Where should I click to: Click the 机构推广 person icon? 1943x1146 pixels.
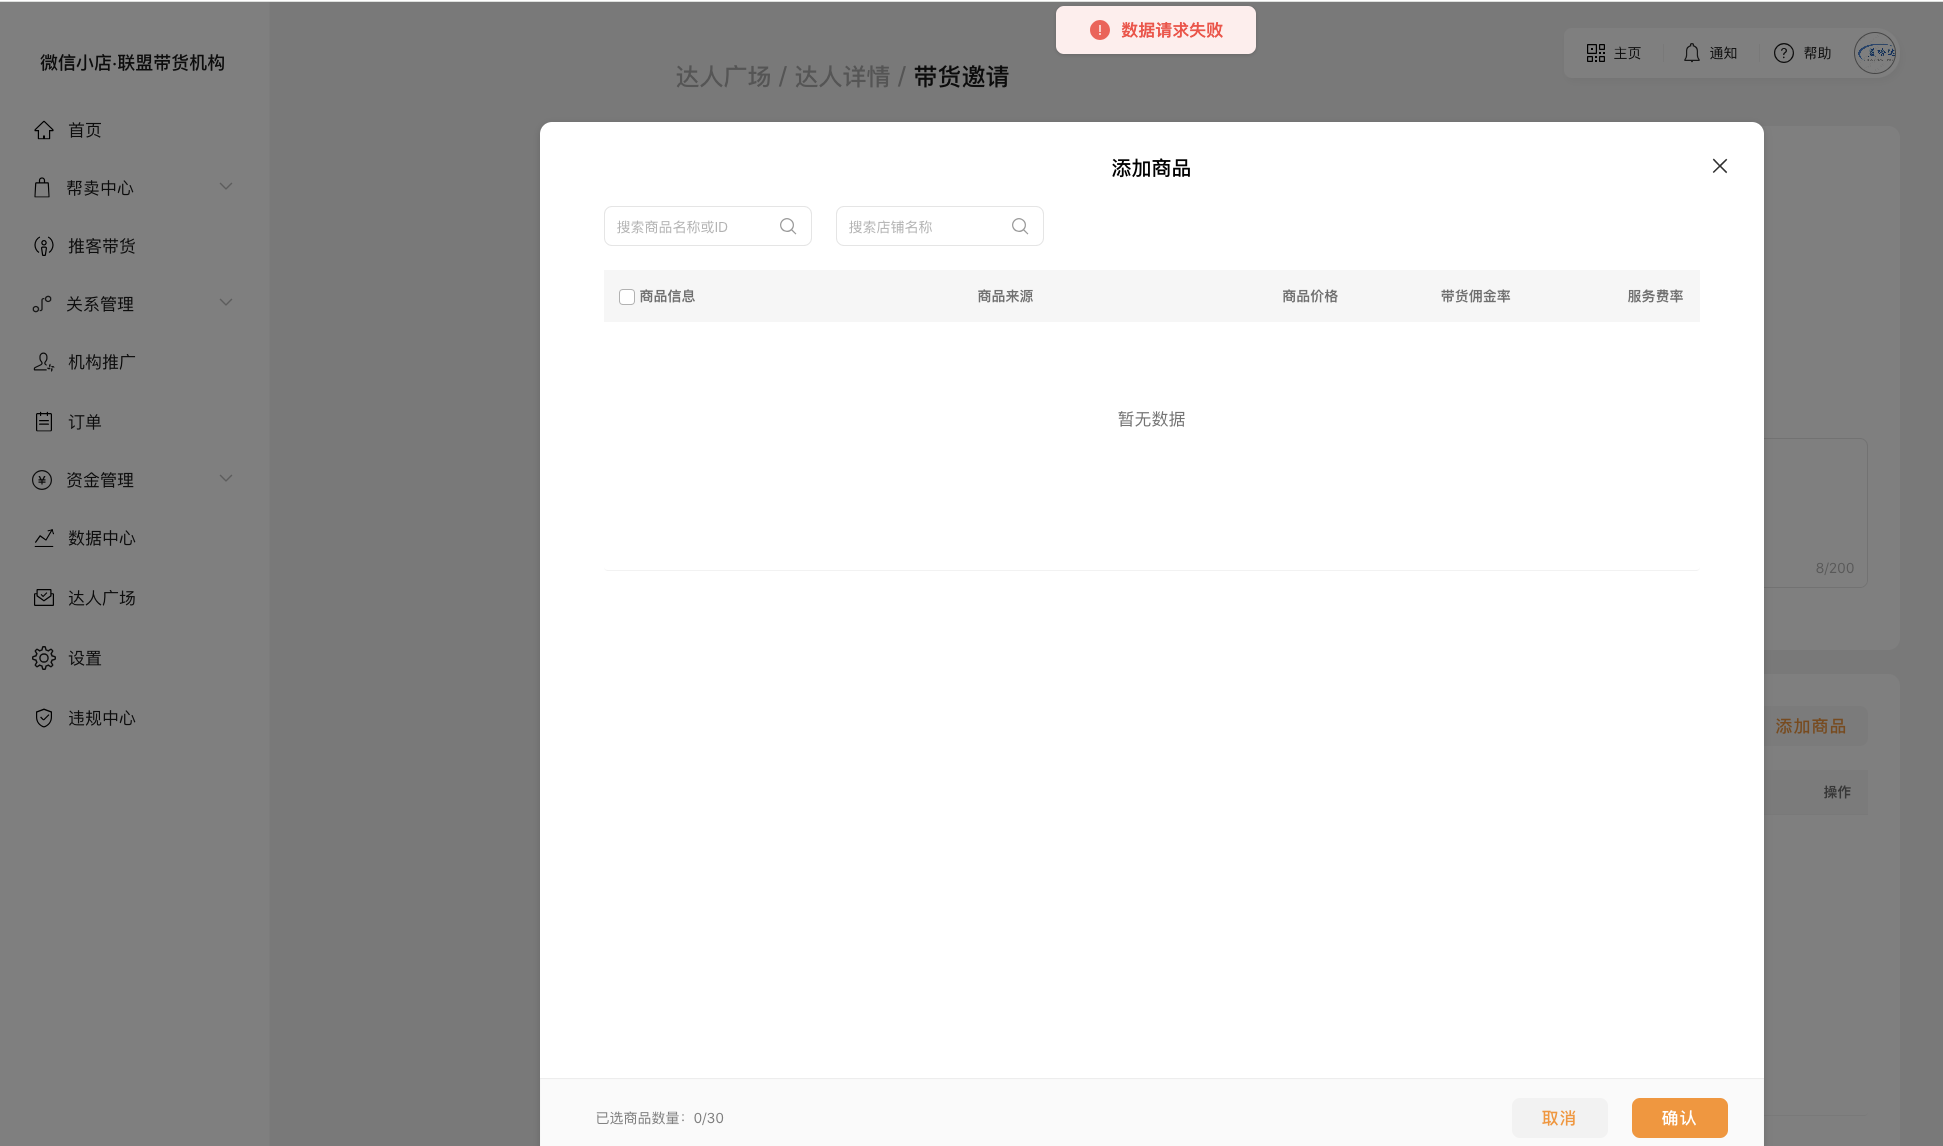43,362
